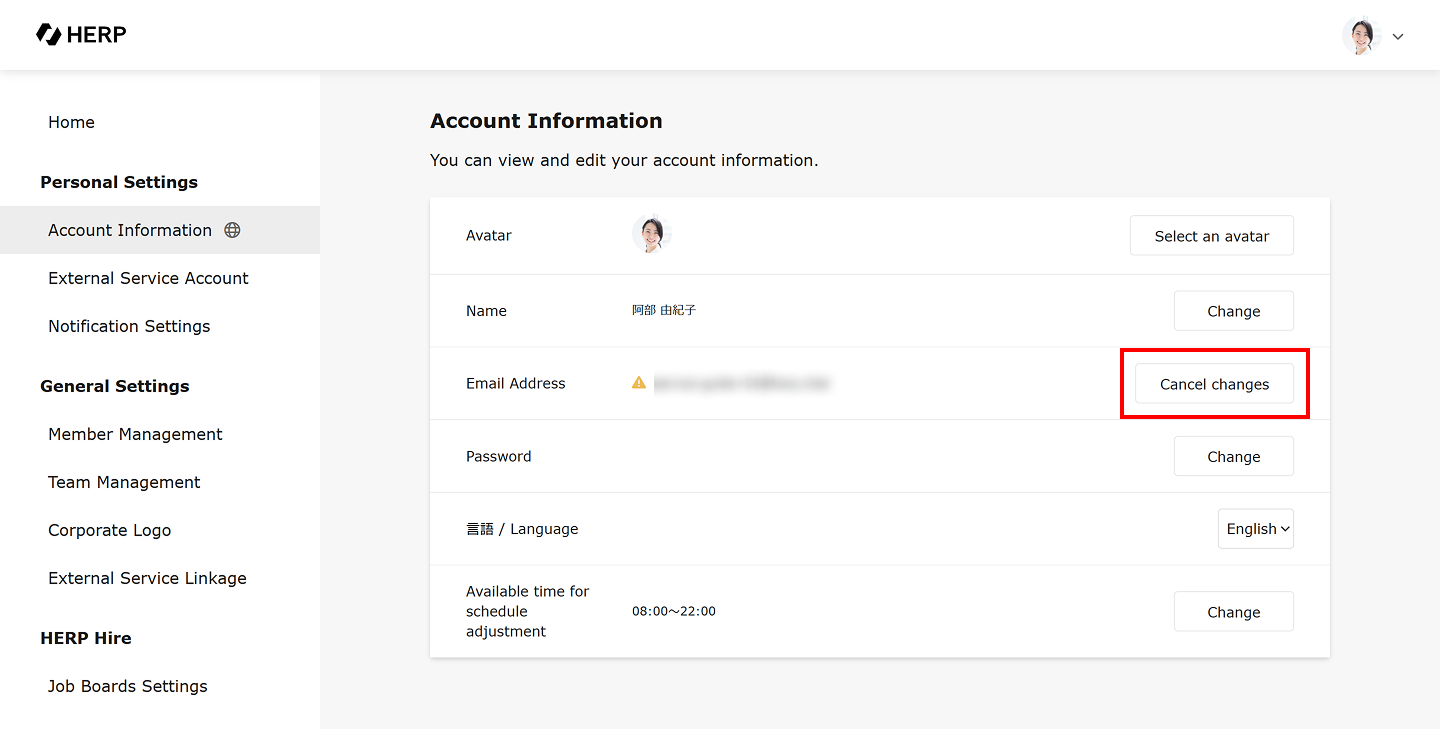This screenshot has height=729, width=1440.
Task: Open Team Management in sidebar
Action: click(124, 482)
